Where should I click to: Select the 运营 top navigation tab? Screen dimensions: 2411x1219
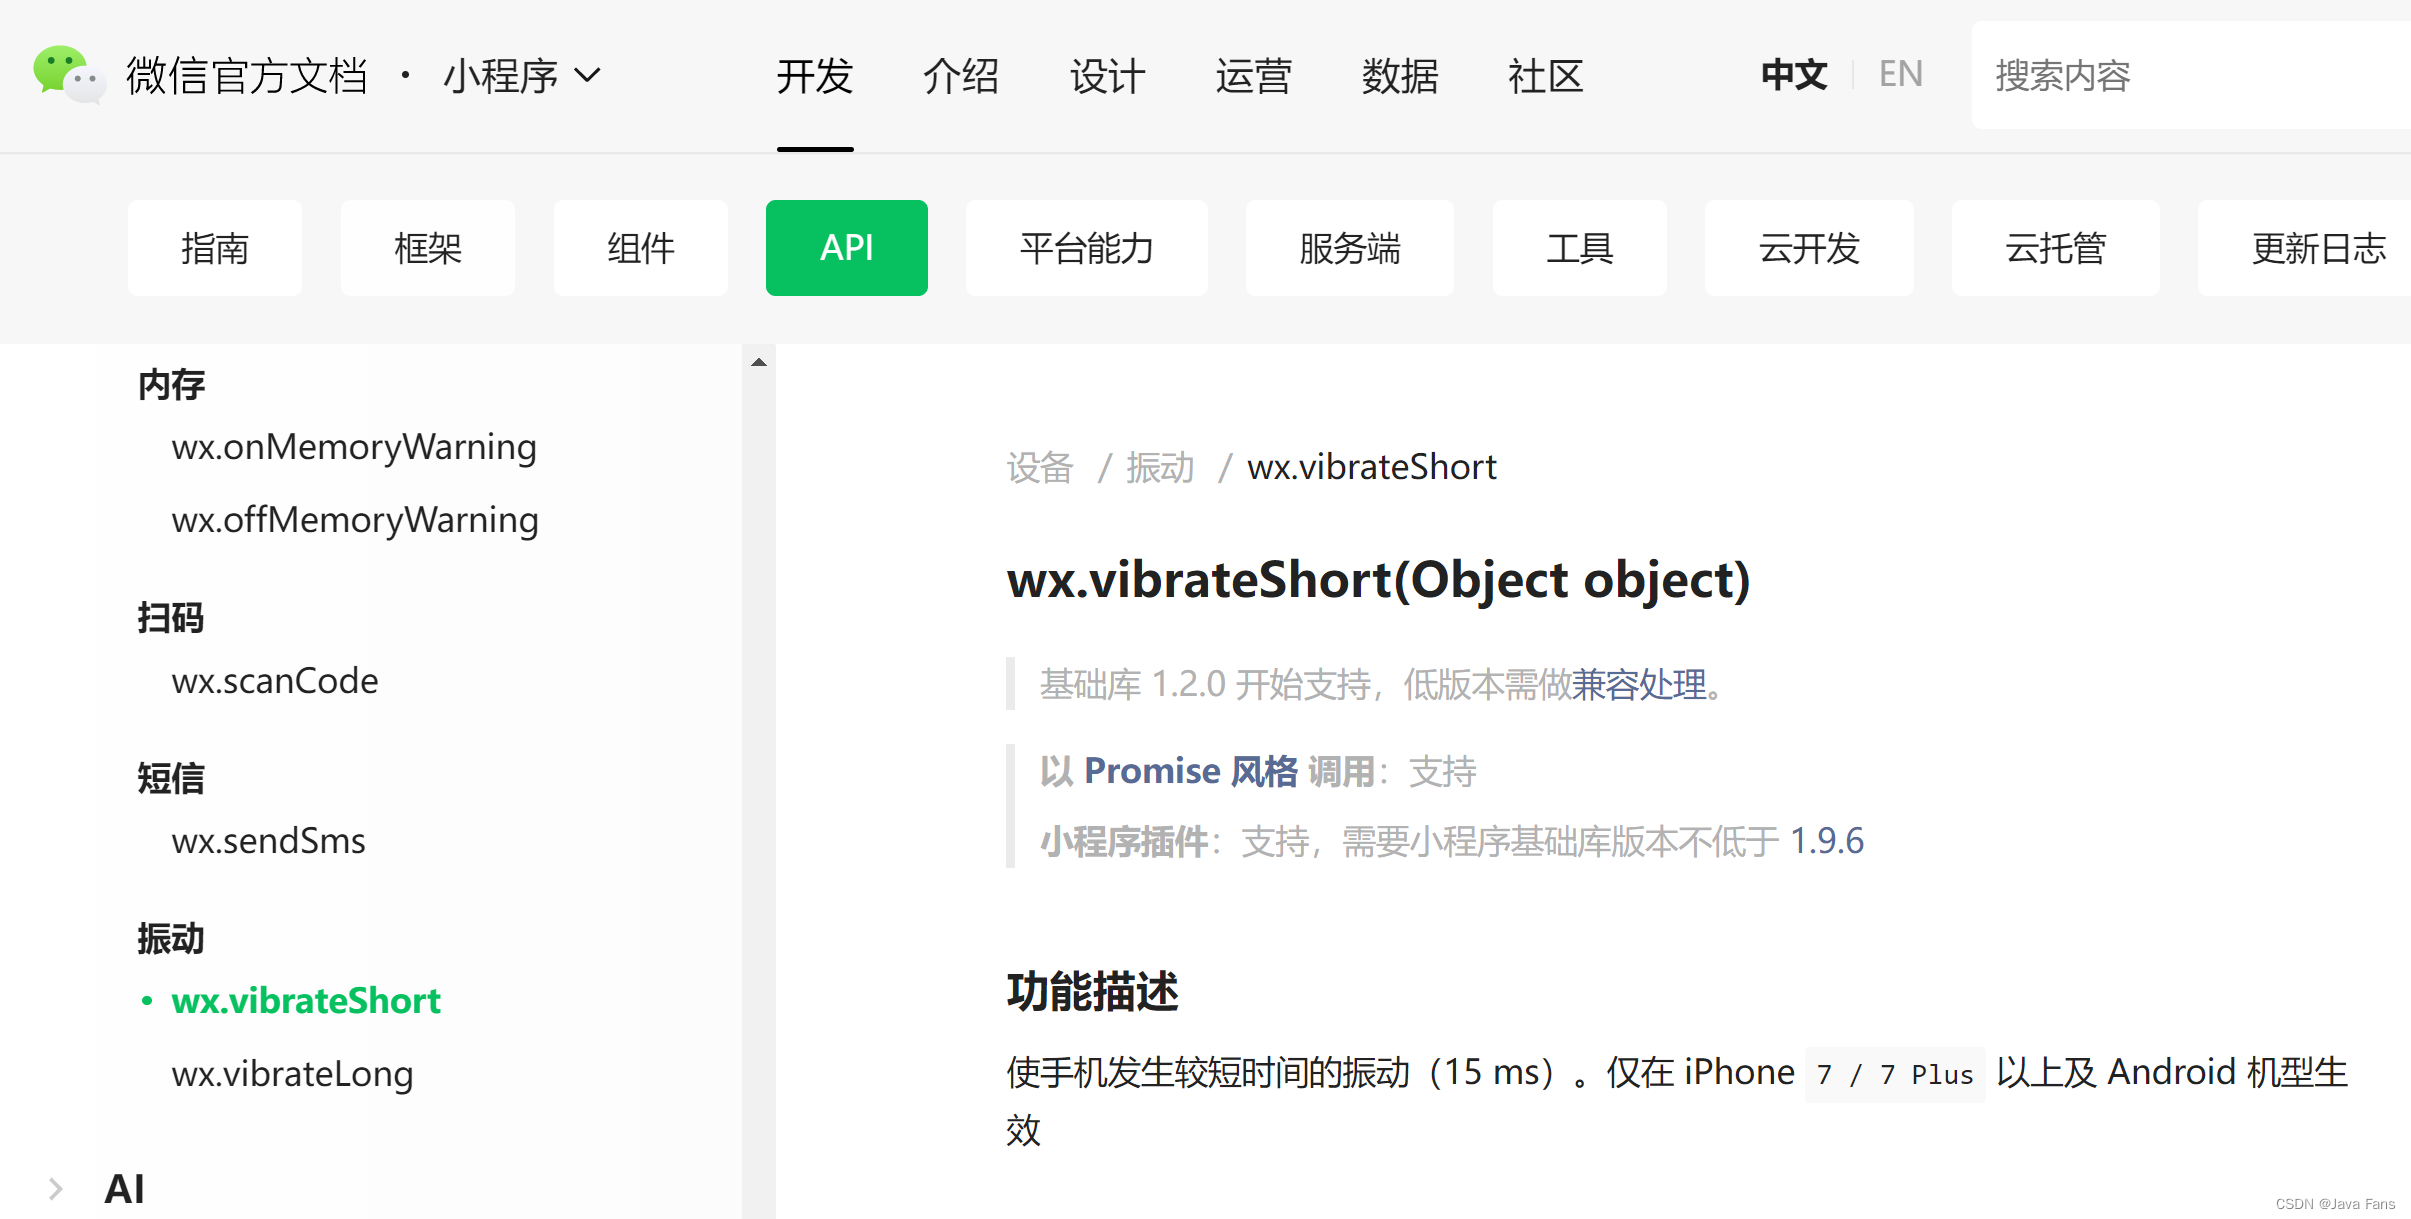tap(1253, 76)
